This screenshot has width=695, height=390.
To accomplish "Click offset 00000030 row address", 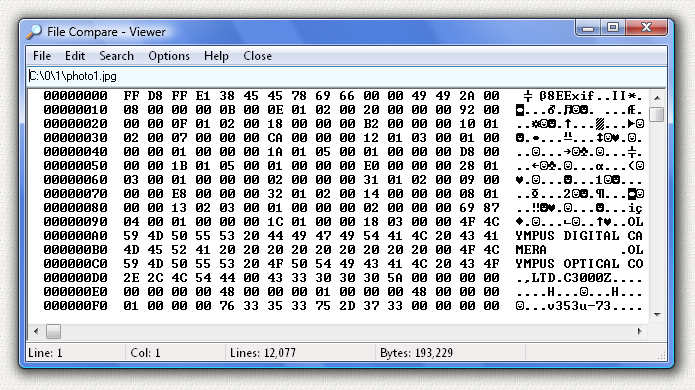I will pos(75,138).
